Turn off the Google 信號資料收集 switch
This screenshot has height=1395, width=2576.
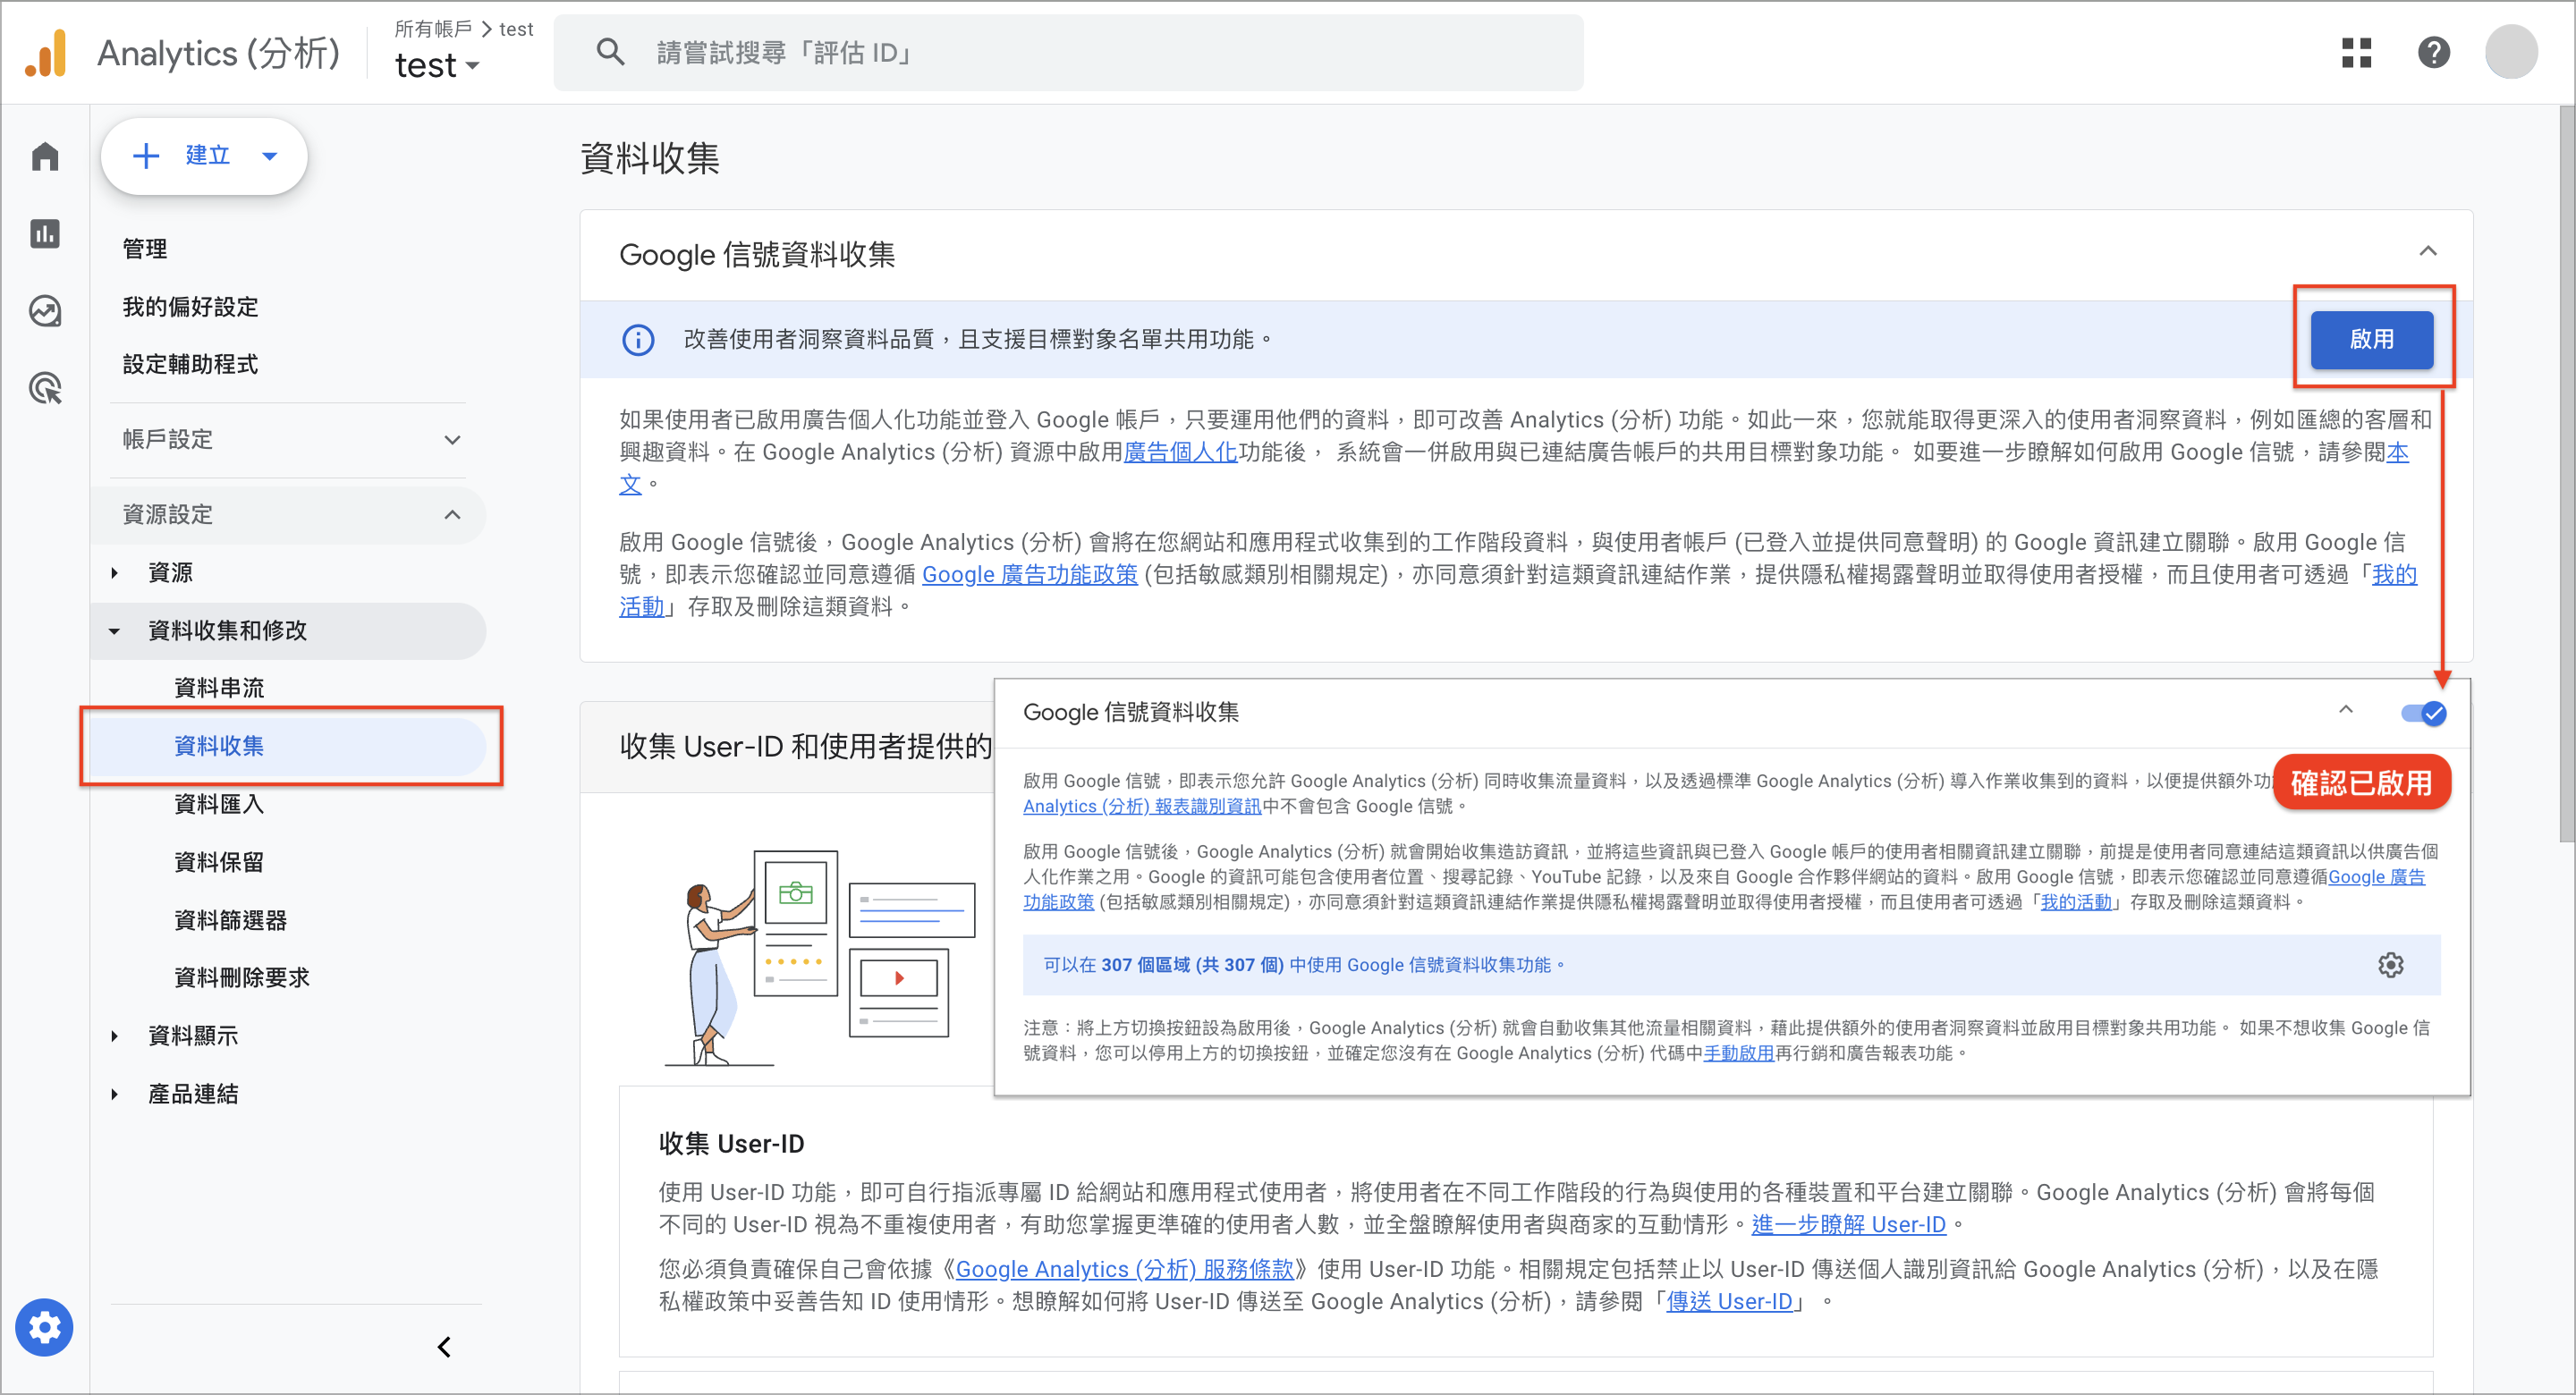pyautogui.click(x=2423, y=714)
